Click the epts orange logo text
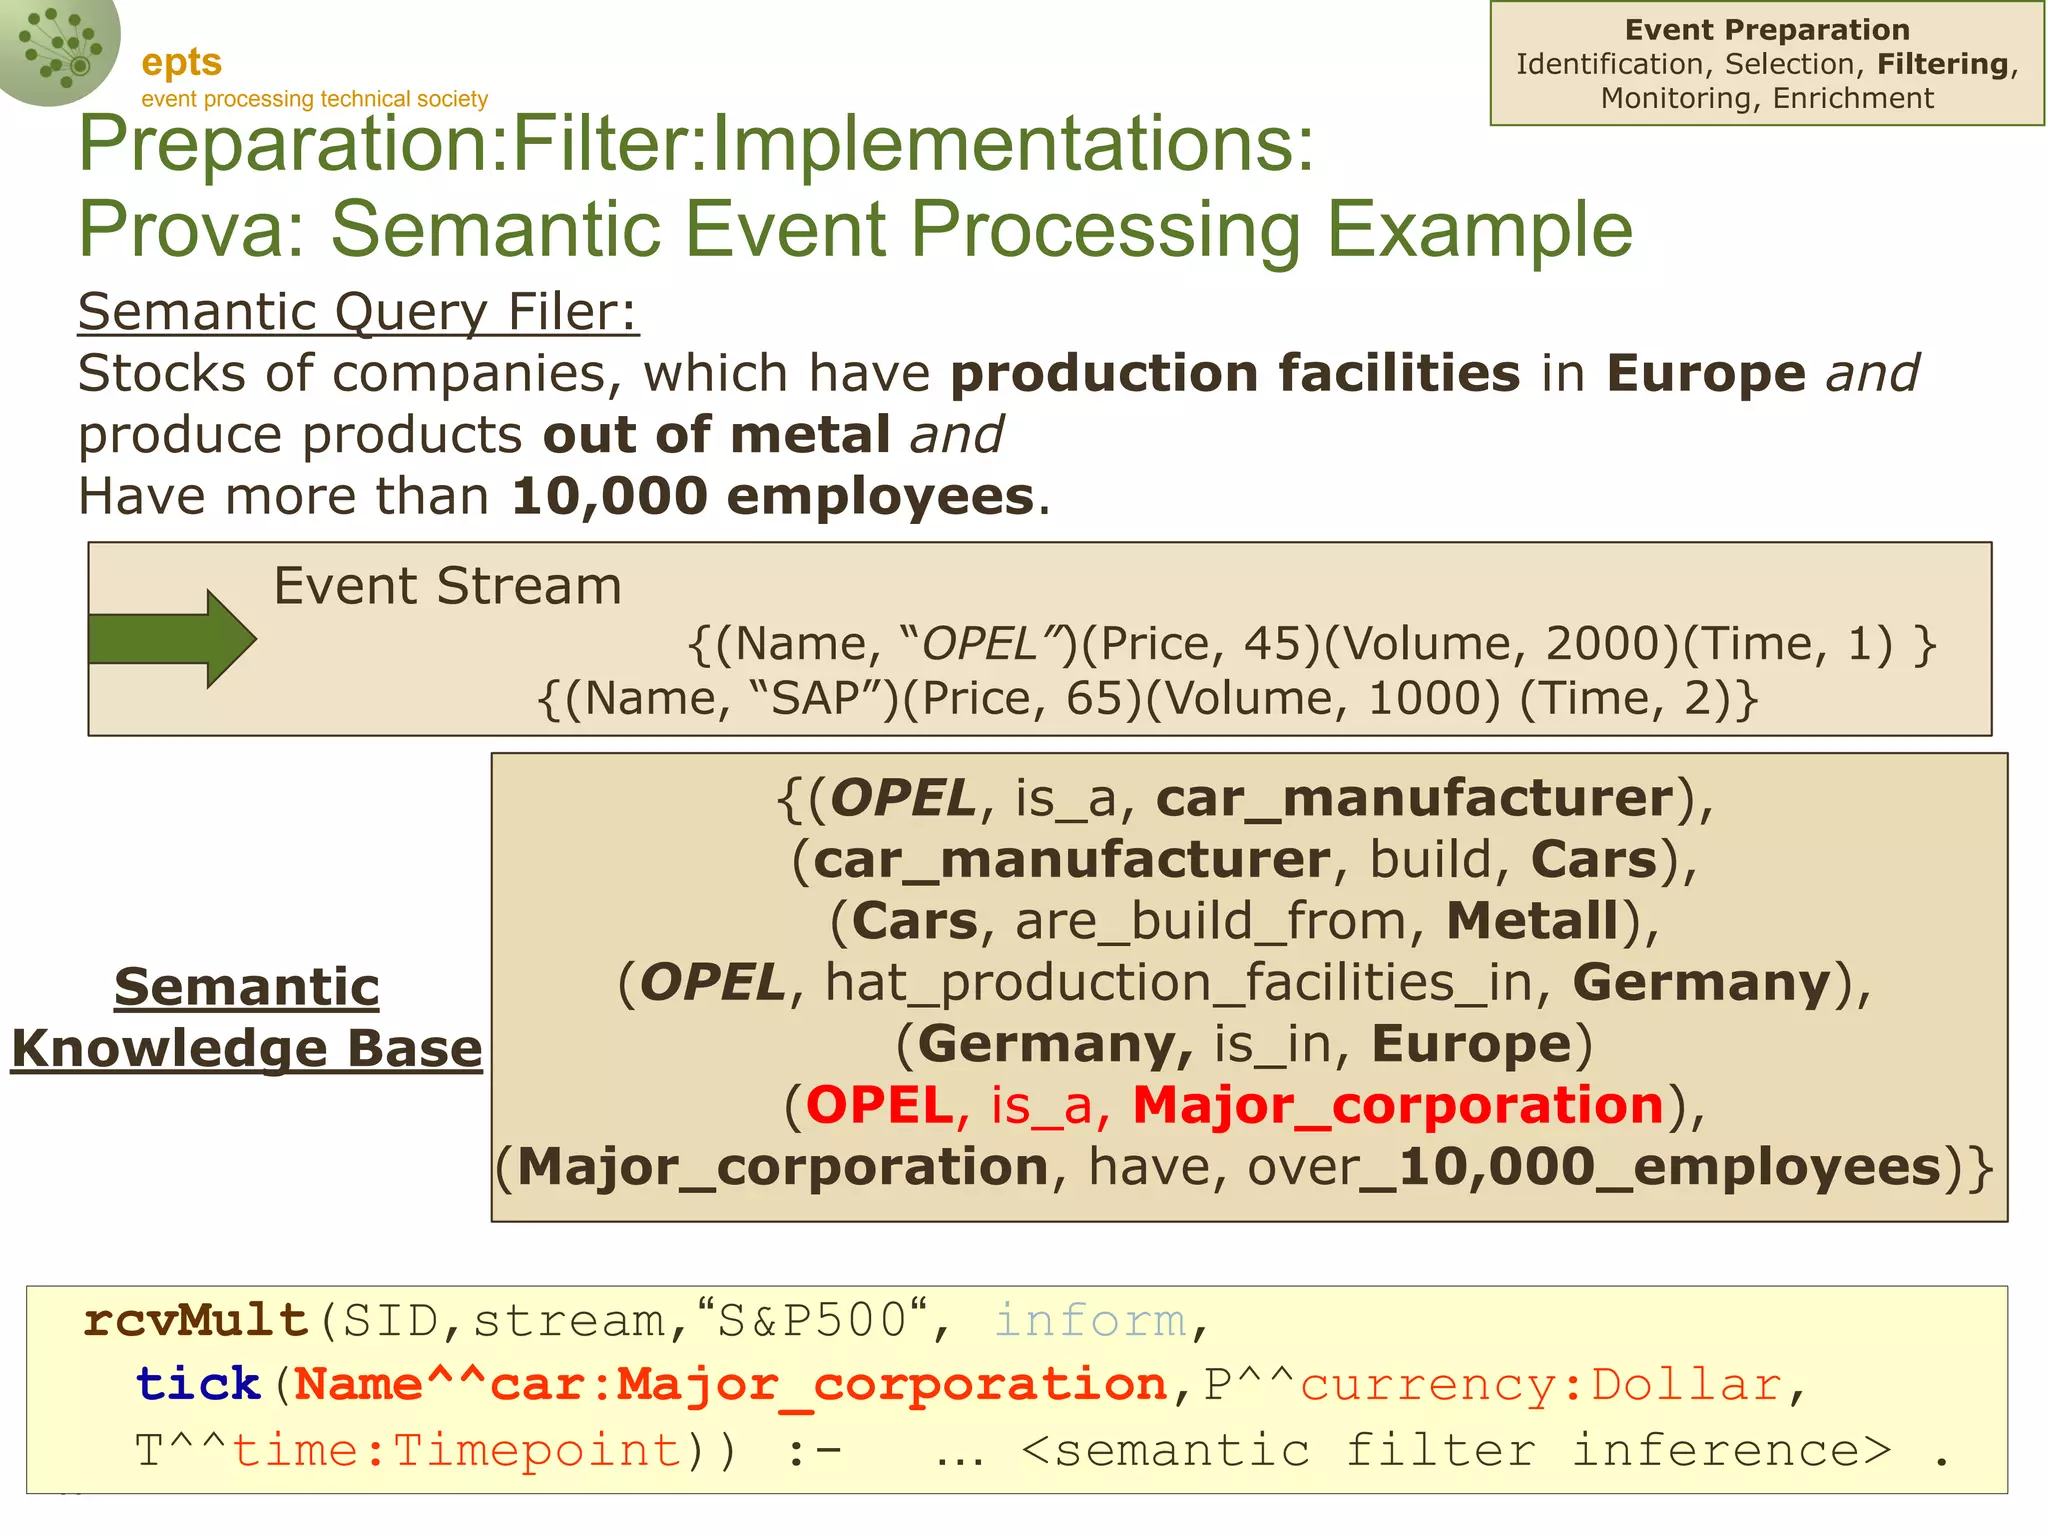This screenshot has width=2048, height=1536. [x=181, y=62]
